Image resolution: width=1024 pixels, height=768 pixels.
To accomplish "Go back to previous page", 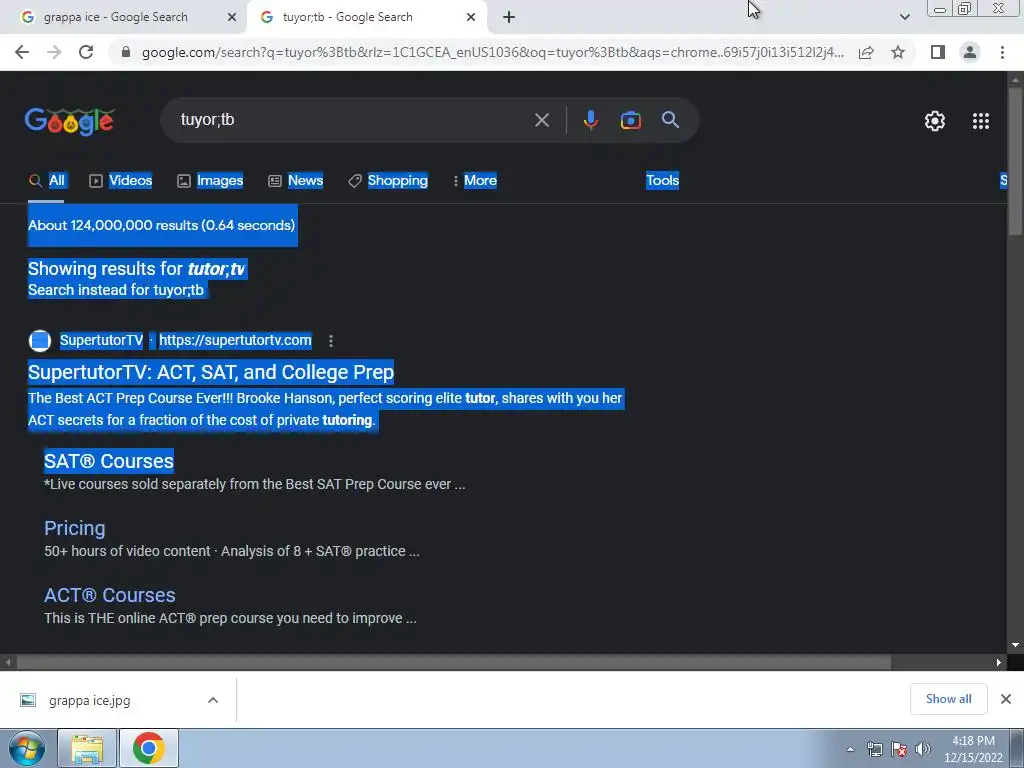I will [x=22, y=52].
